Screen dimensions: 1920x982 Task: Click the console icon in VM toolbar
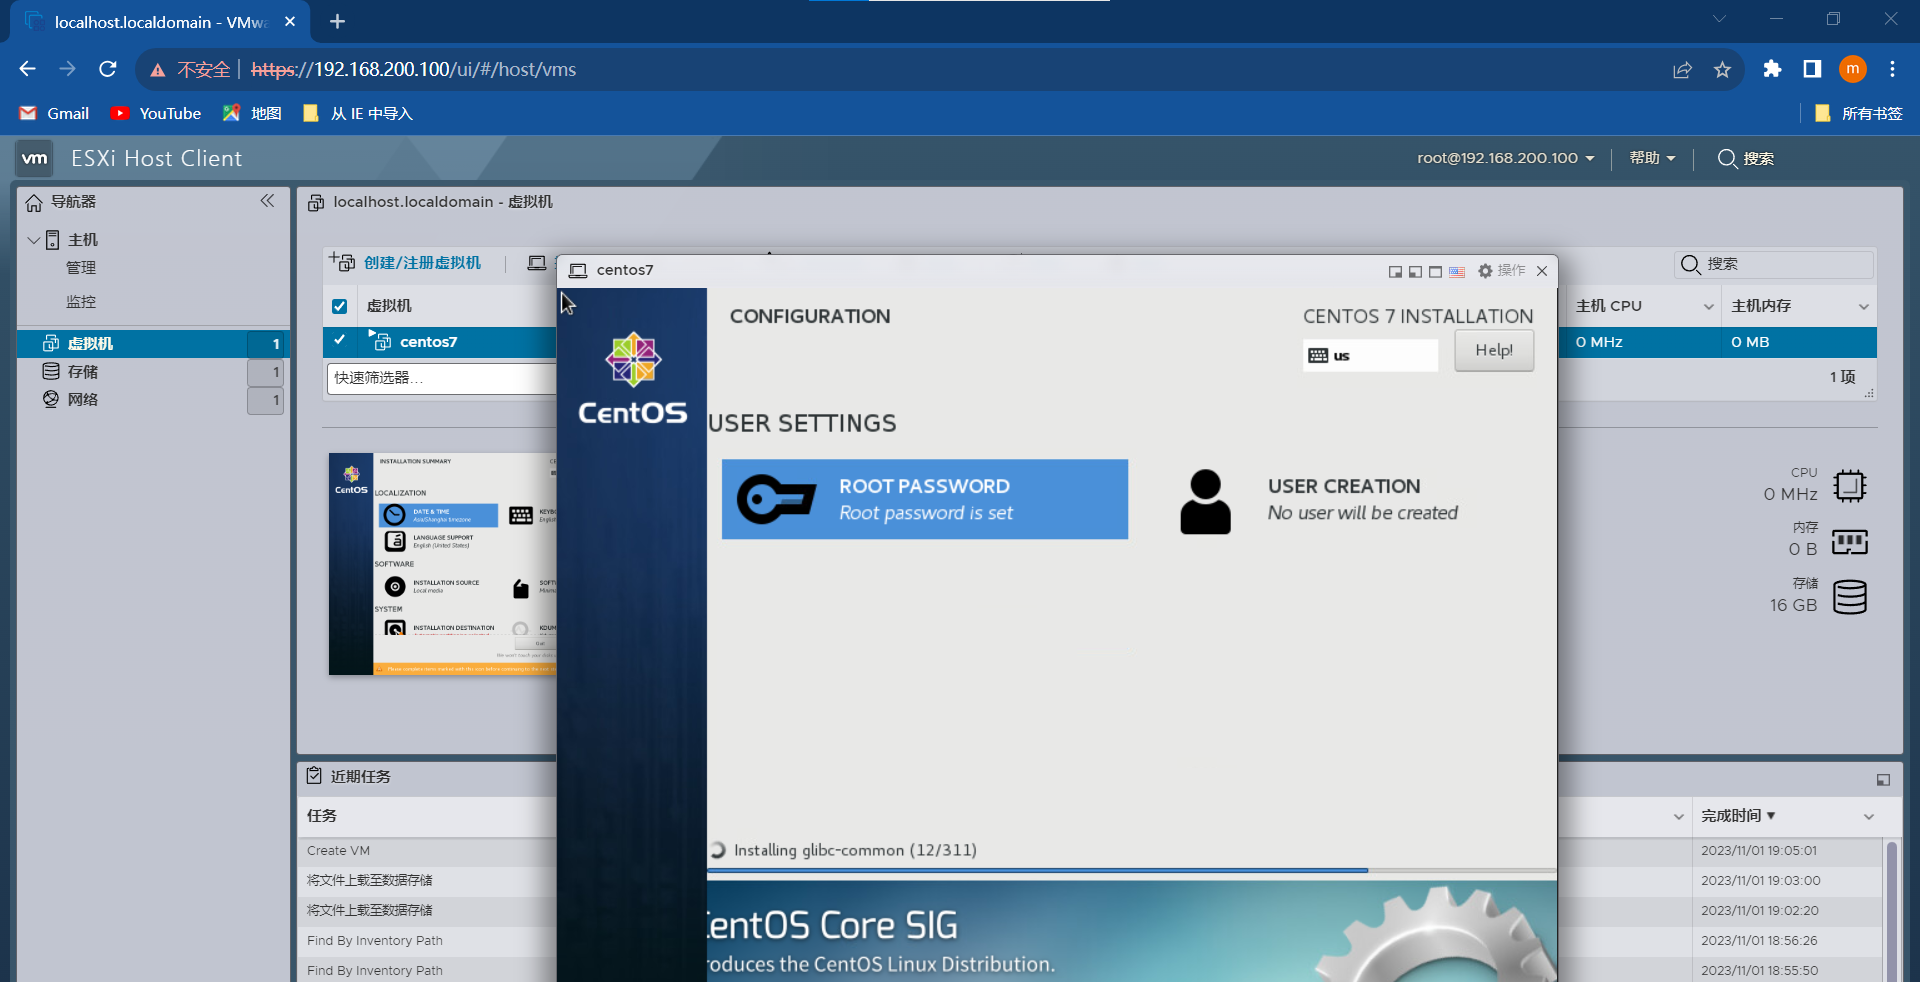coord(537,263)
